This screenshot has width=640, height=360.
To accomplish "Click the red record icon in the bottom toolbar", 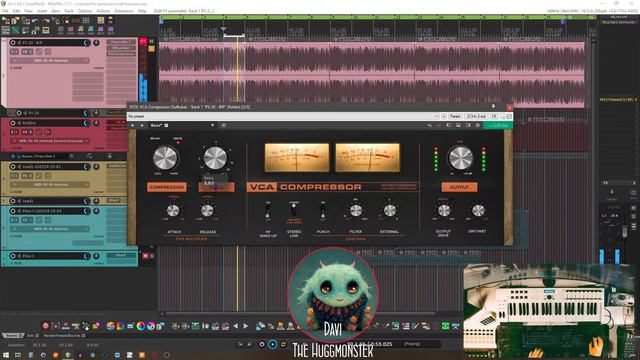I will [x=45, y=326].
